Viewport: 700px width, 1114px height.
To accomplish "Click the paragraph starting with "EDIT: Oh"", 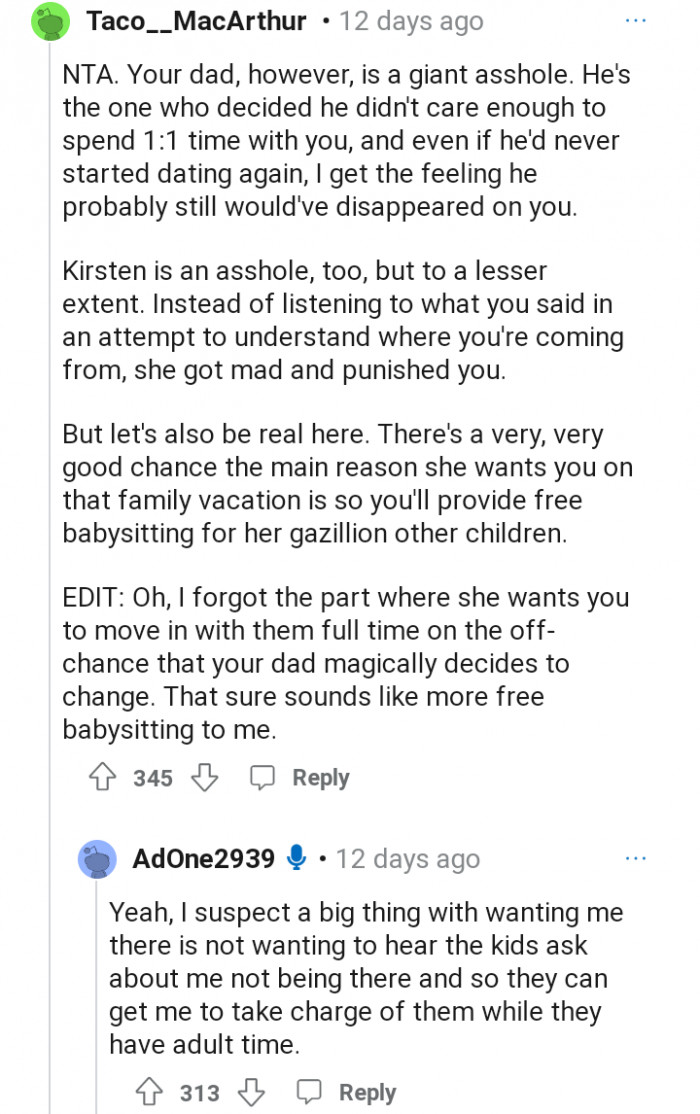I will coord(345,664).
